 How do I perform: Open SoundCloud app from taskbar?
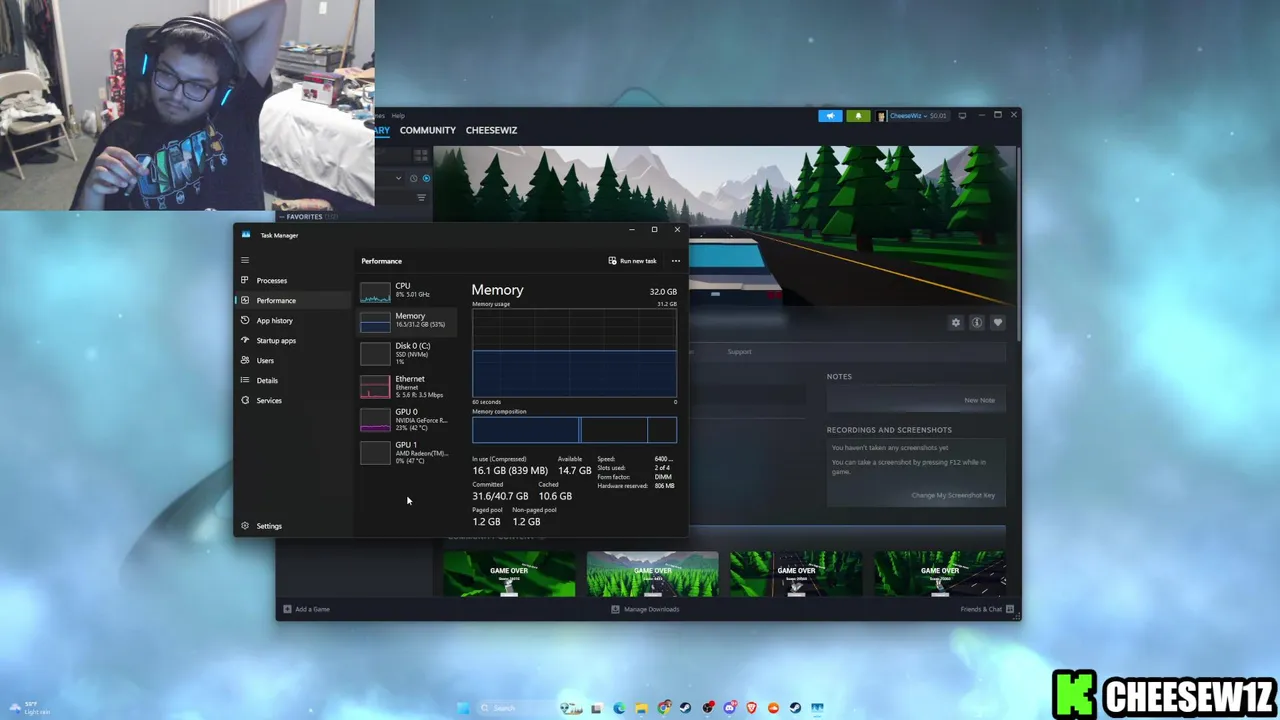[x=773, y=708]
